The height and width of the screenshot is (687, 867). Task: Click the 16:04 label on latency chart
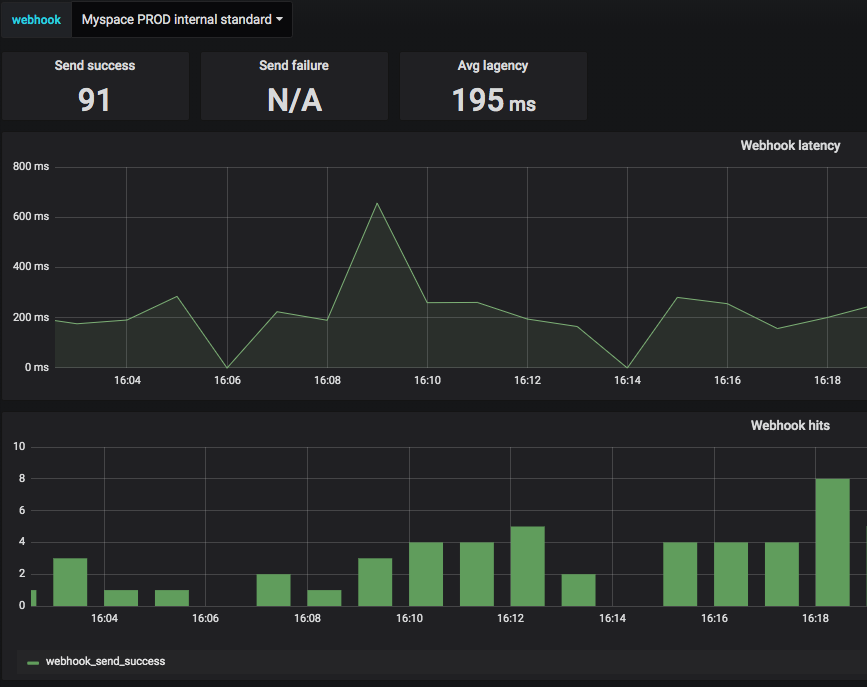127,381
